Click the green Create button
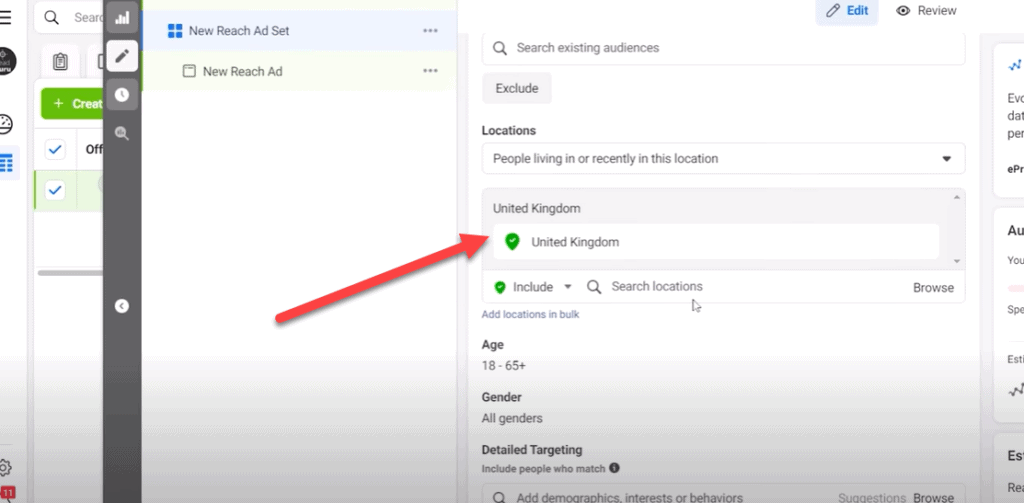The image size is (1024, 503). (72, 104)
